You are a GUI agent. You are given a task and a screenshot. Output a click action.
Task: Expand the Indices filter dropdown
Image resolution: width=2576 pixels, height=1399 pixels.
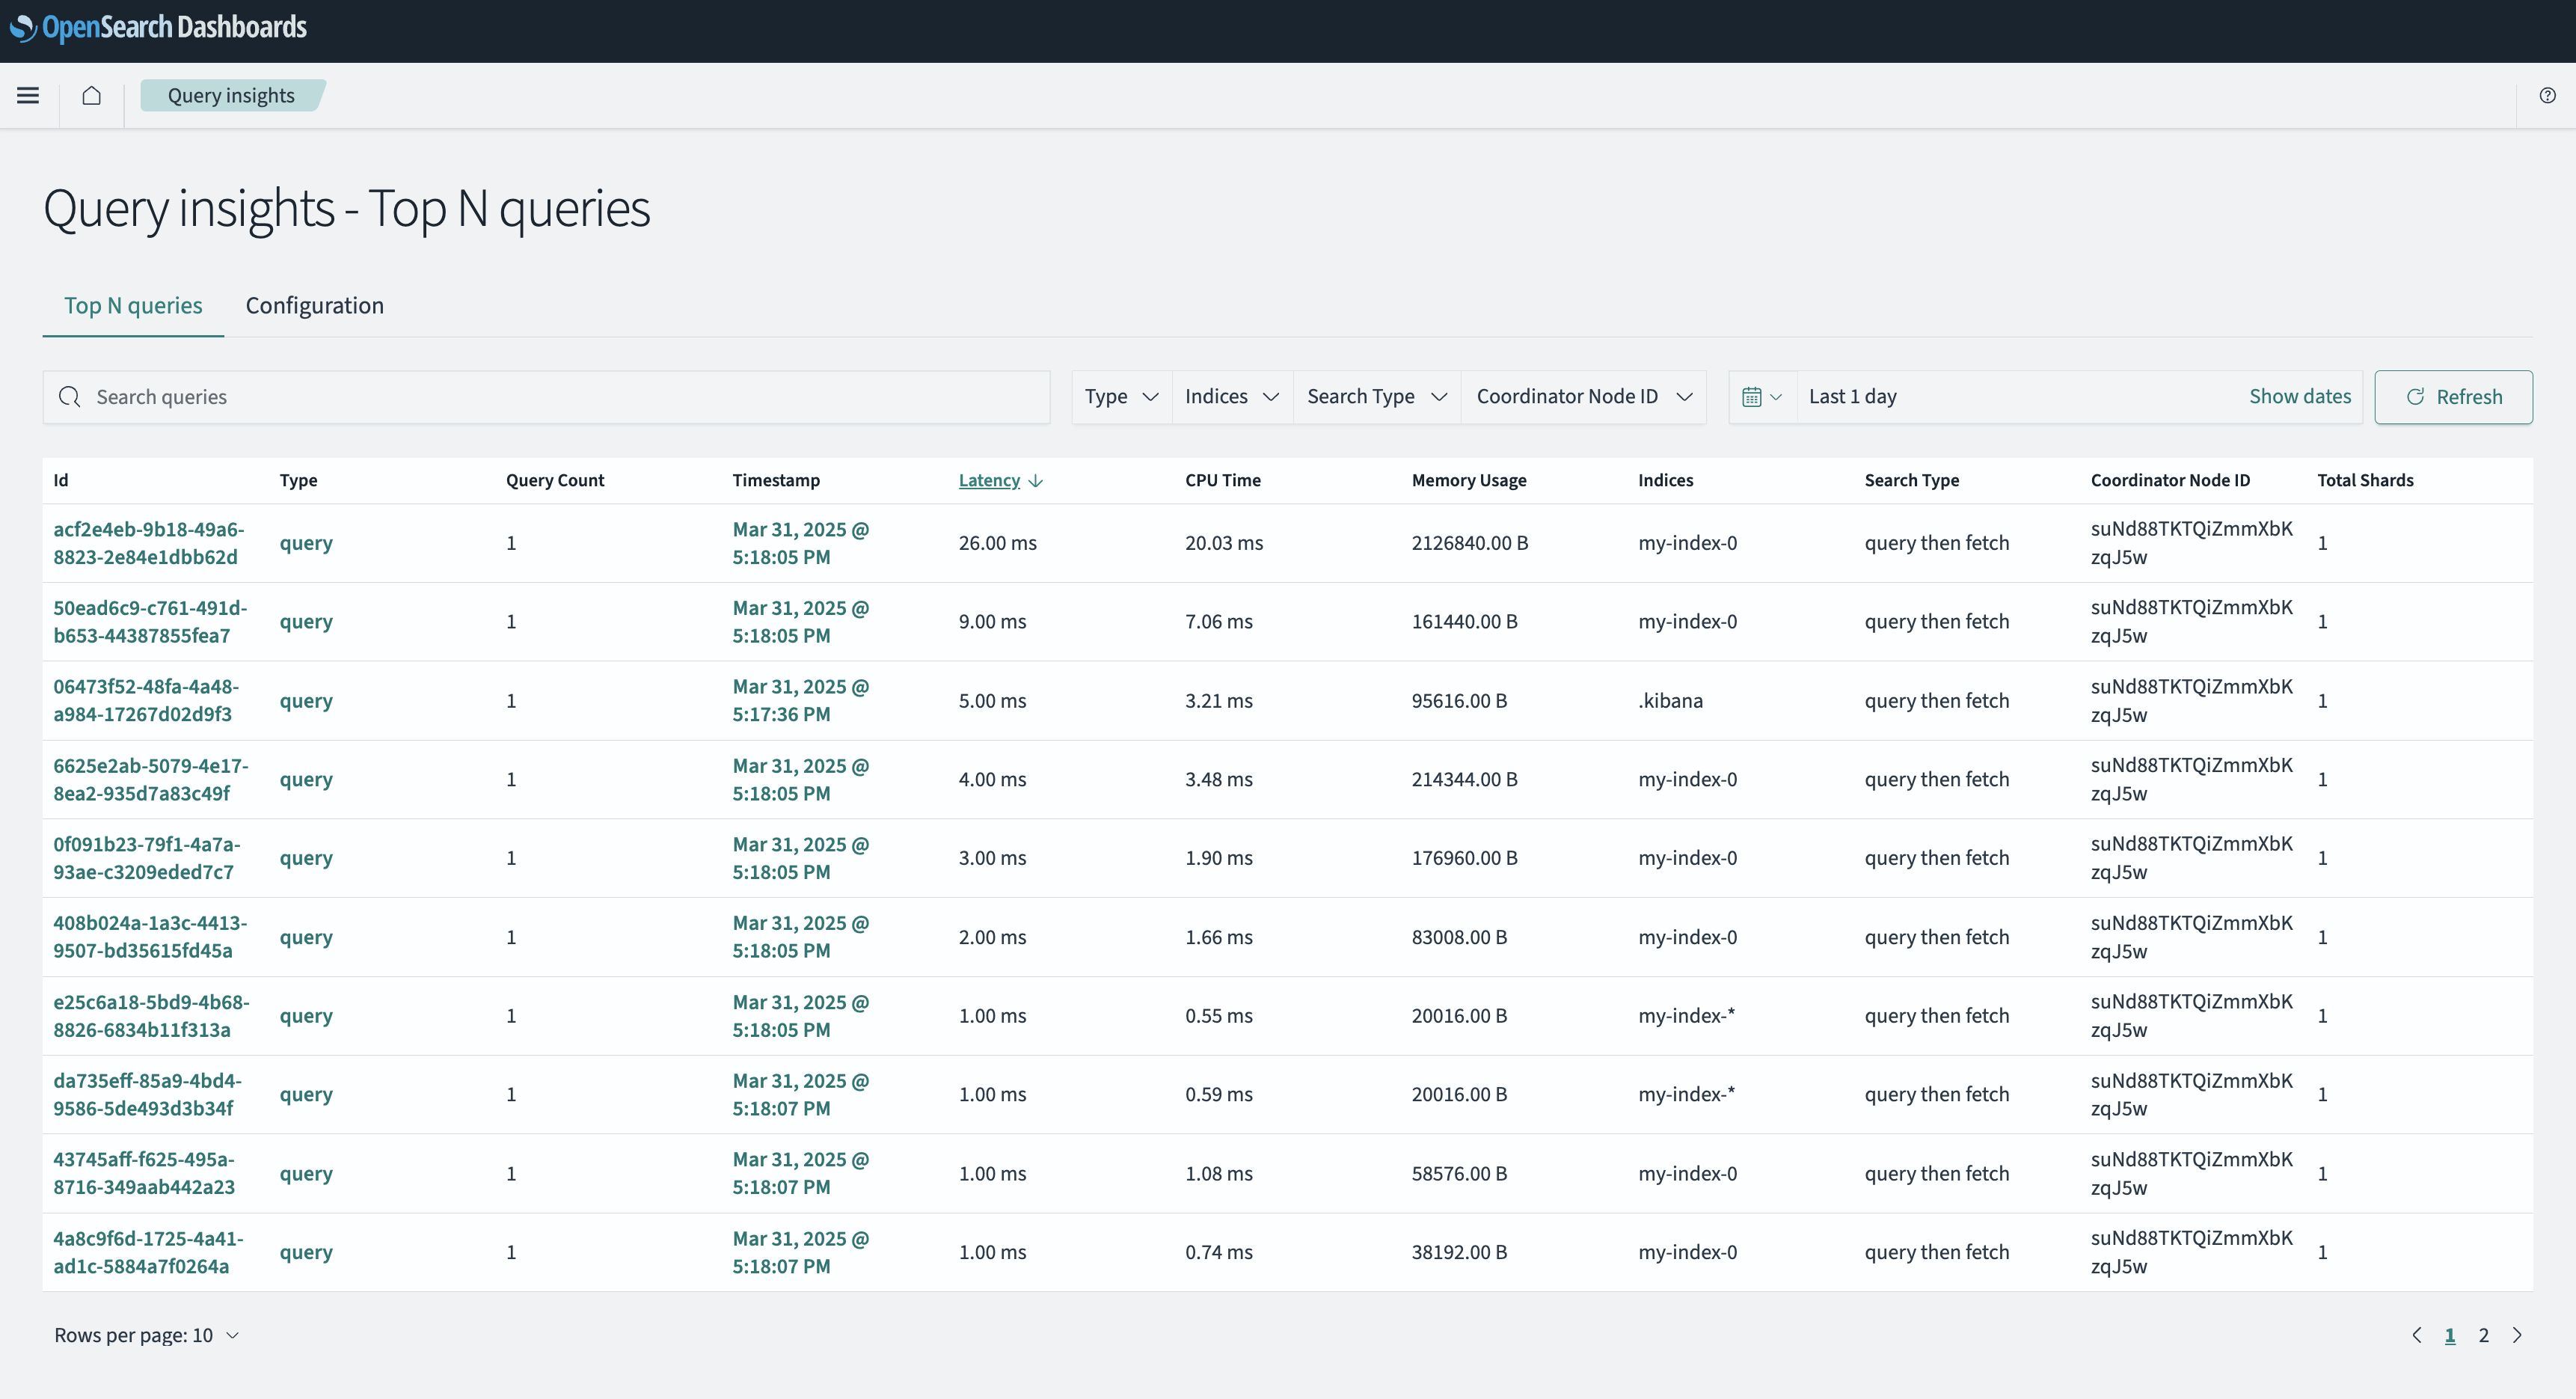pyautogui.click(x=1232, y=397)
